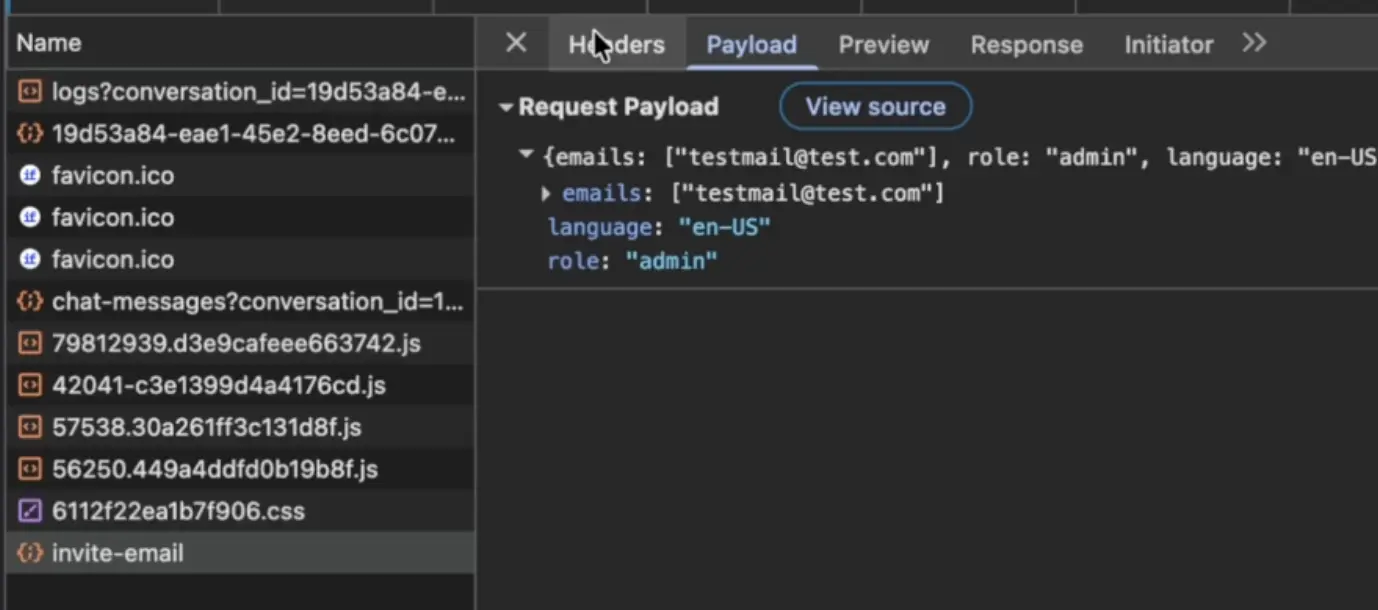The height and width of the screenshot is (610, 1378).
Task: Select the Payload tab
Action: click(x=751, y=45)
